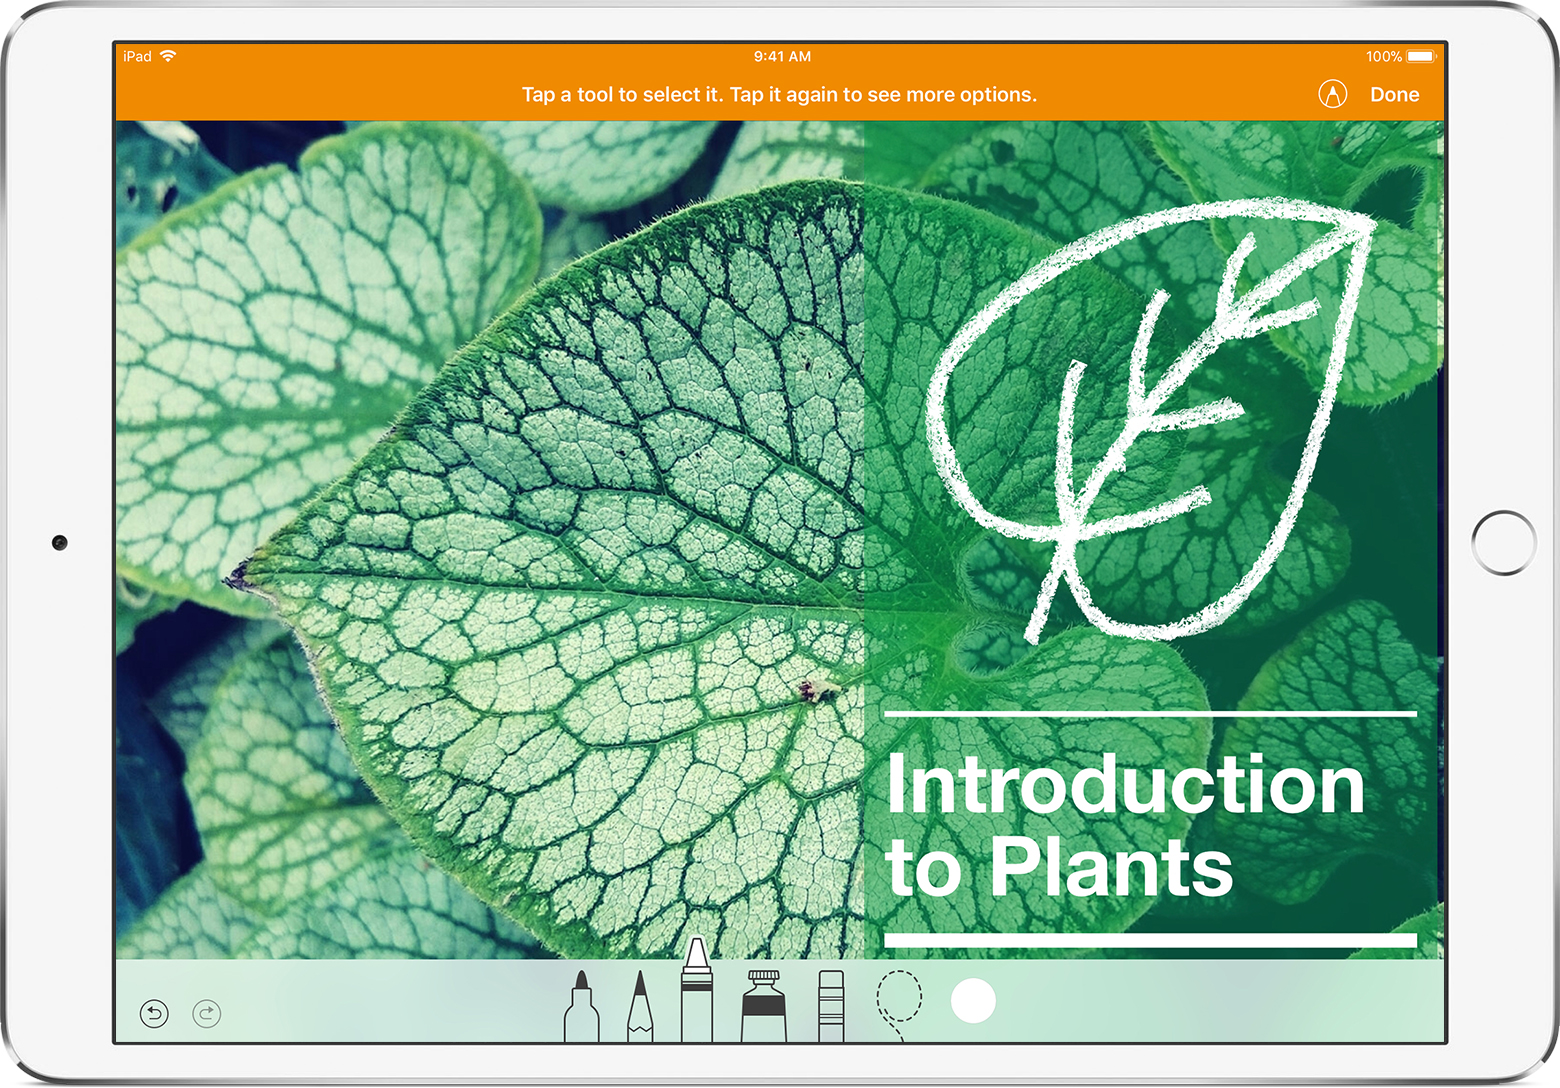Undo the last annotation stroke
The image size is (1560, 1088).
[153, 1013]
